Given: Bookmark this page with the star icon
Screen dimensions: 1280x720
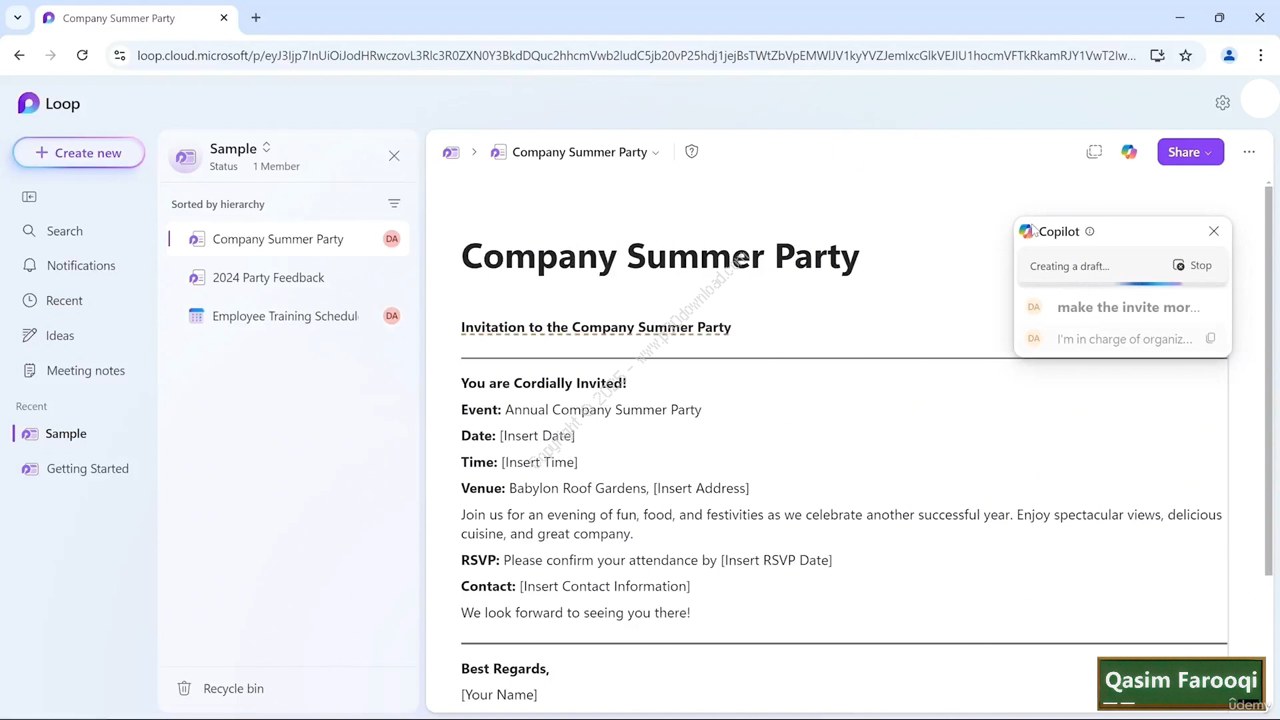Looking at the screenshot, I should [x=1185, y=55].
